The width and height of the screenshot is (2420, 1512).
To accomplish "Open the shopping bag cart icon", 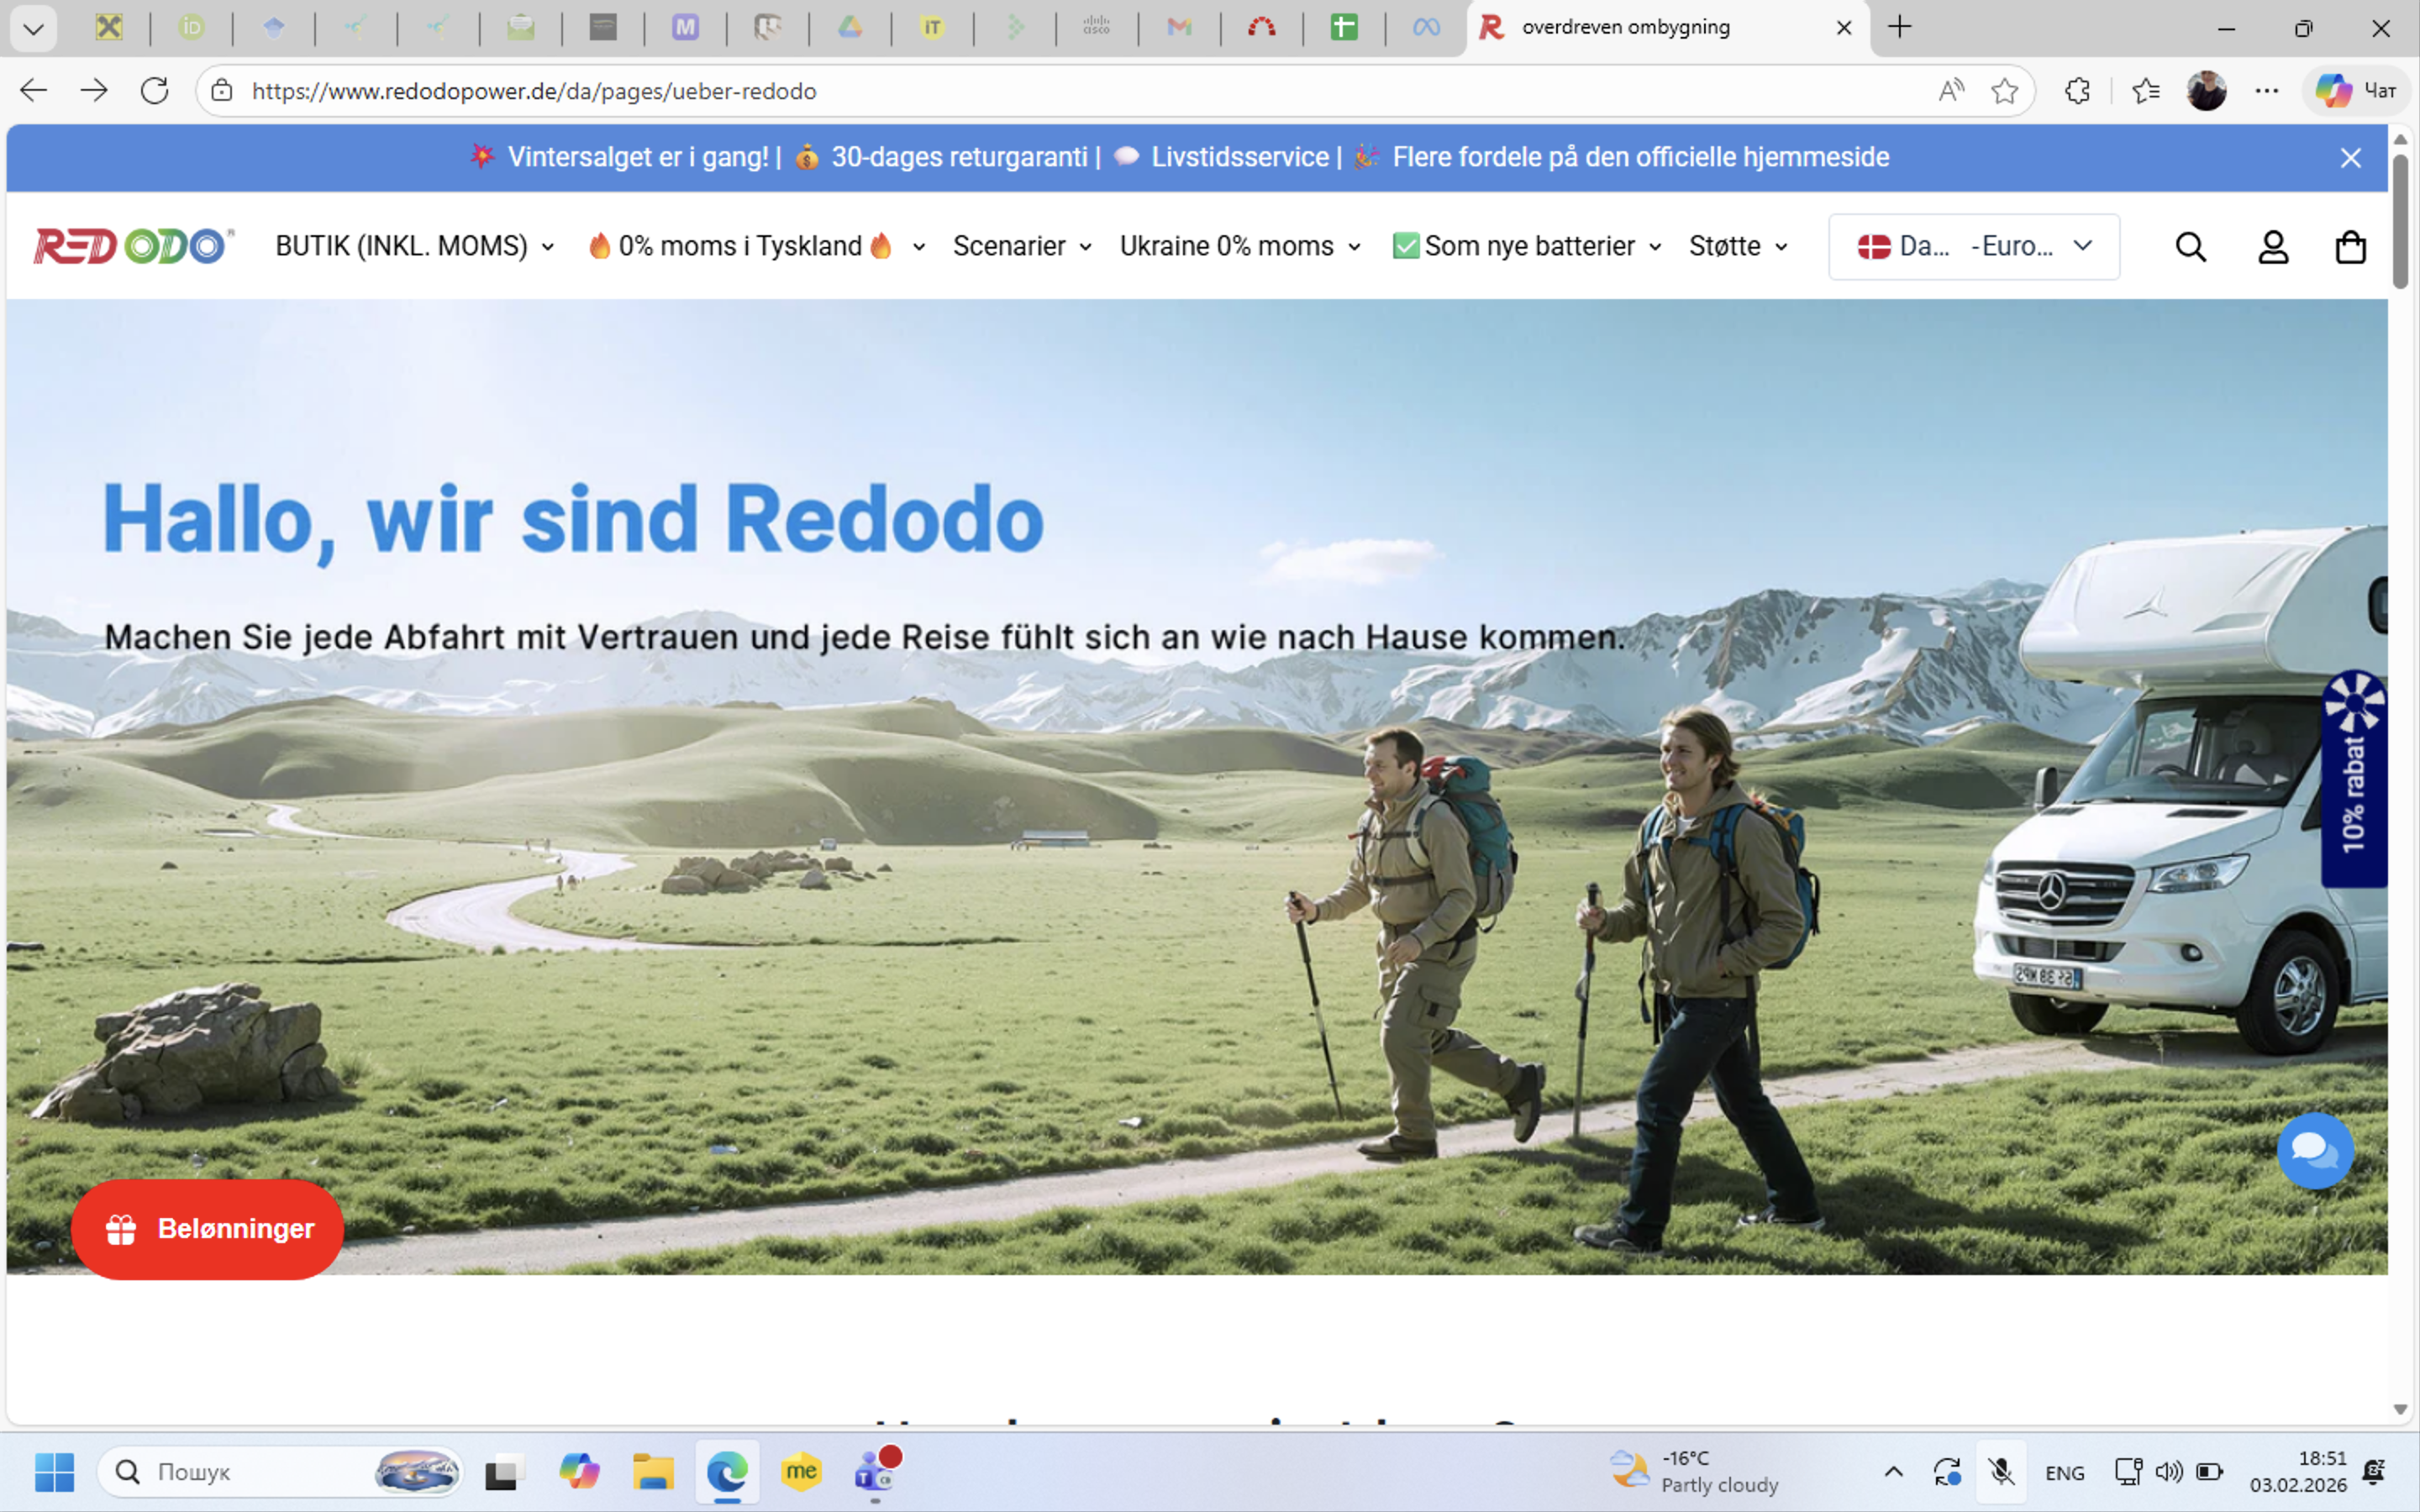I will click(2350, 247).
